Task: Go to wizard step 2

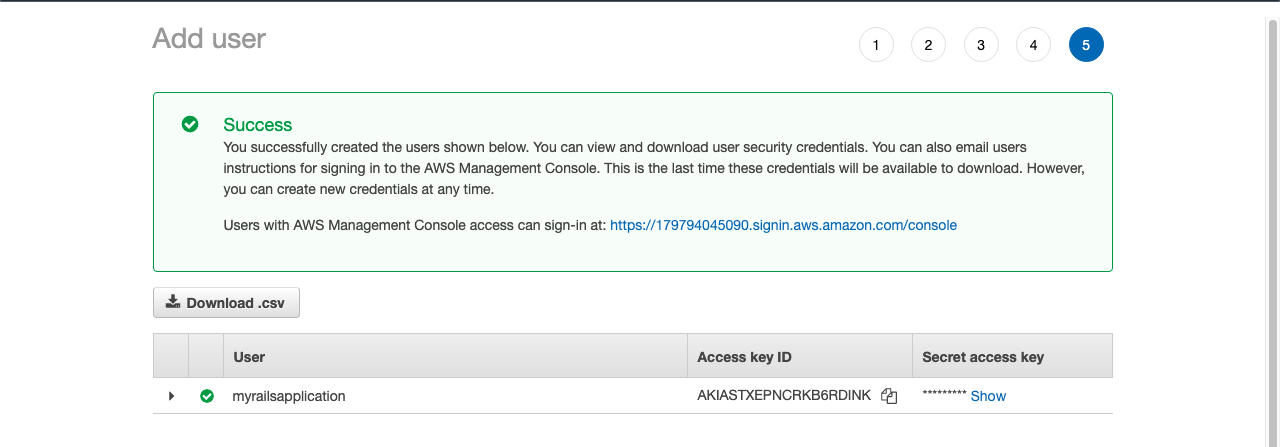Action: 928,45
